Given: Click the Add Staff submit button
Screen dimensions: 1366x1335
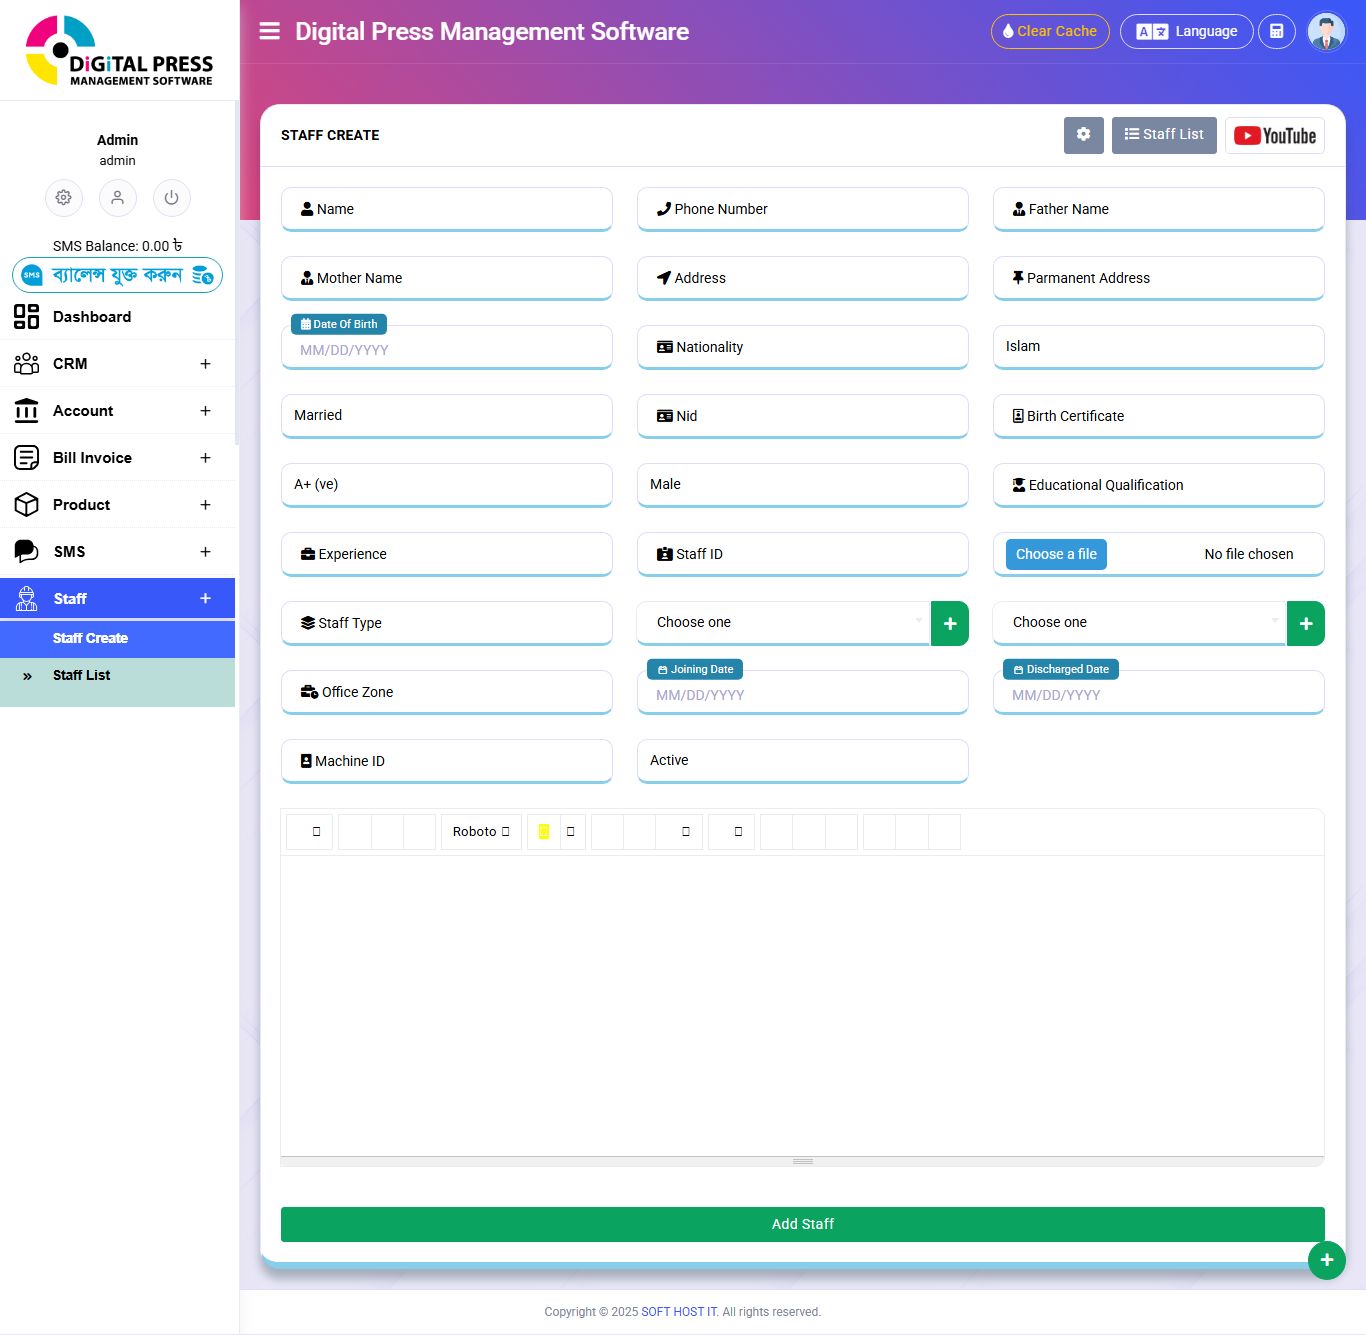Looking at the screenshot, I should point(802,1224).
